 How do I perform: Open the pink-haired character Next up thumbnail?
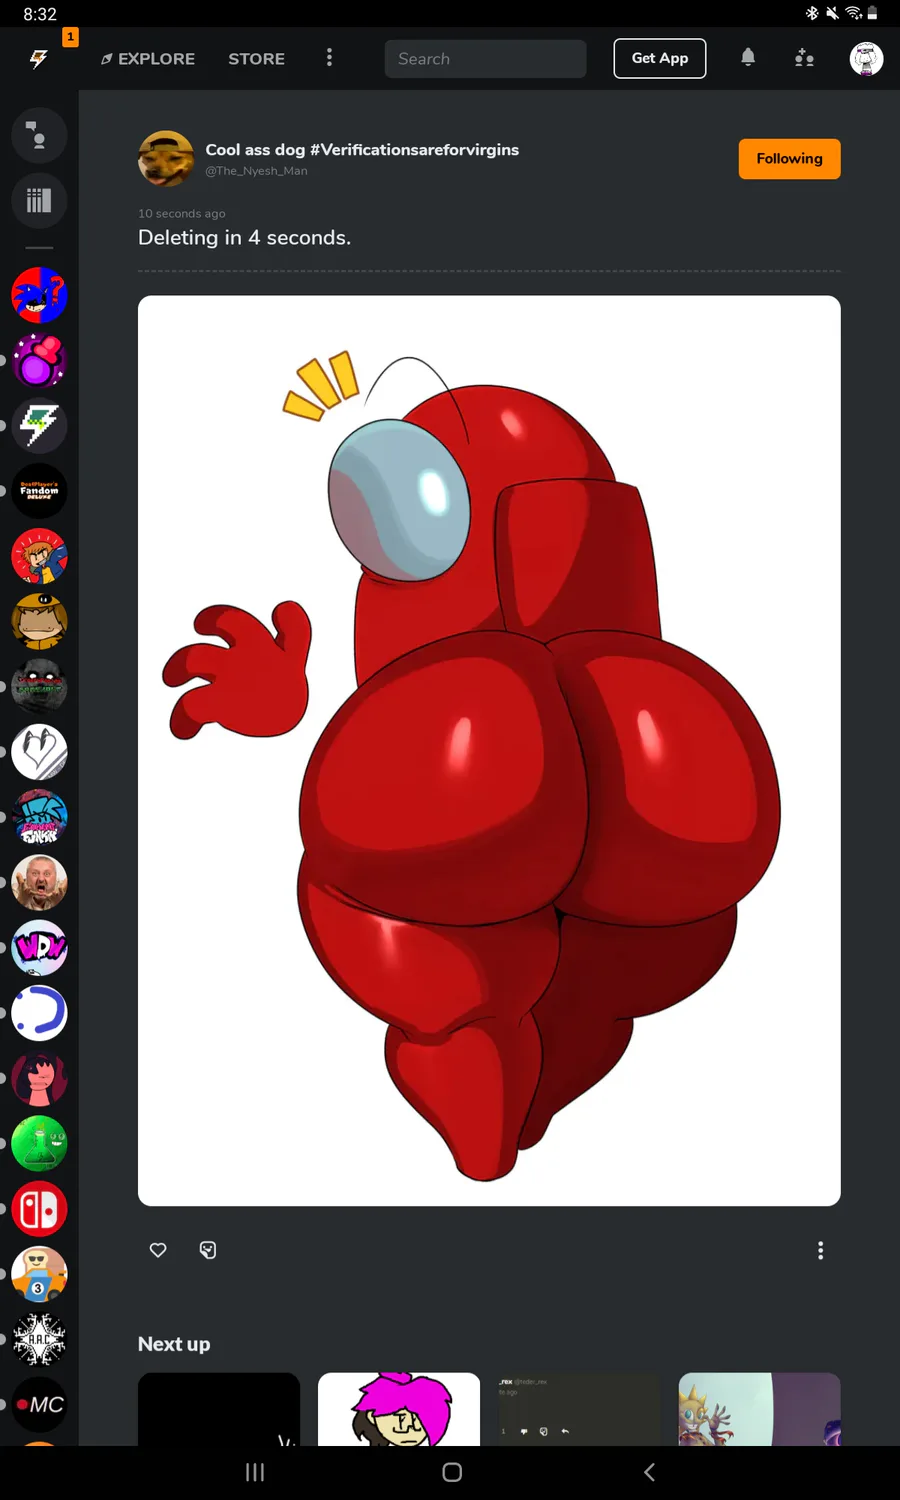click(x=399, y=1409)
